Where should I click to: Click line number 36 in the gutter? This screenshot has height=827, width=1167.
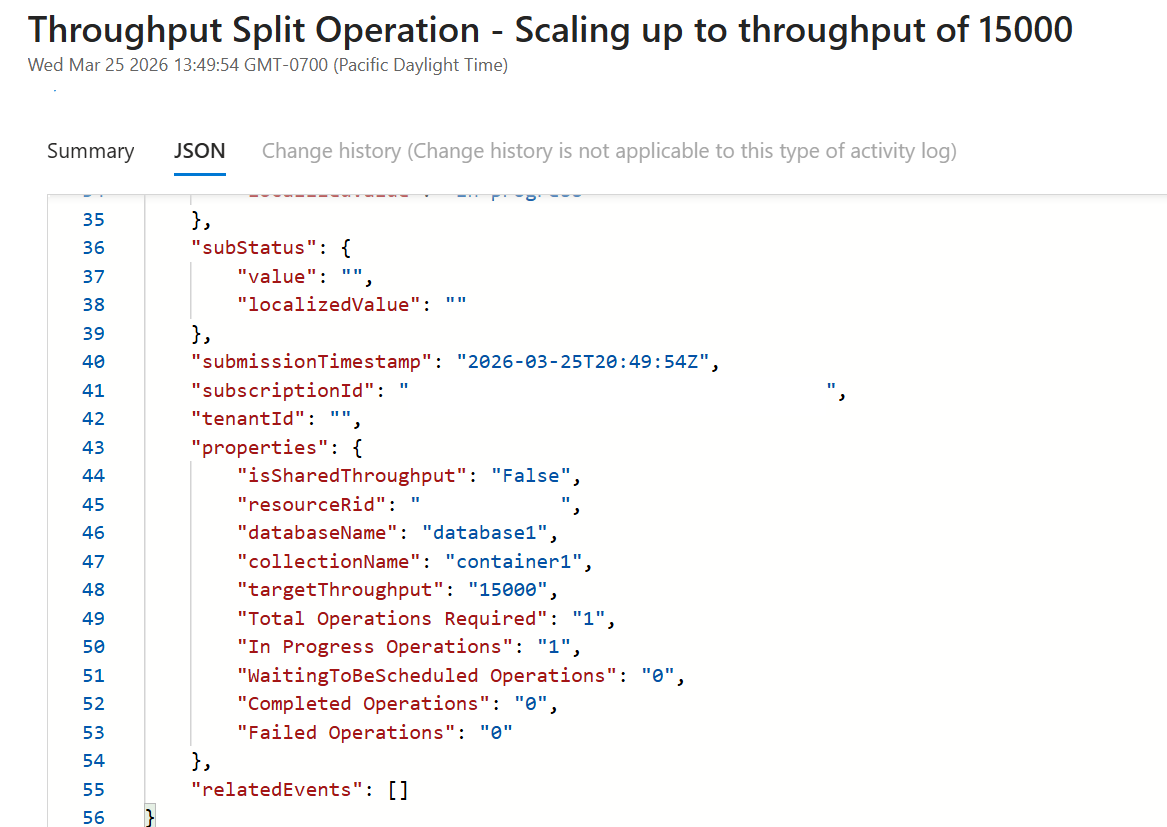coord(93,248)
